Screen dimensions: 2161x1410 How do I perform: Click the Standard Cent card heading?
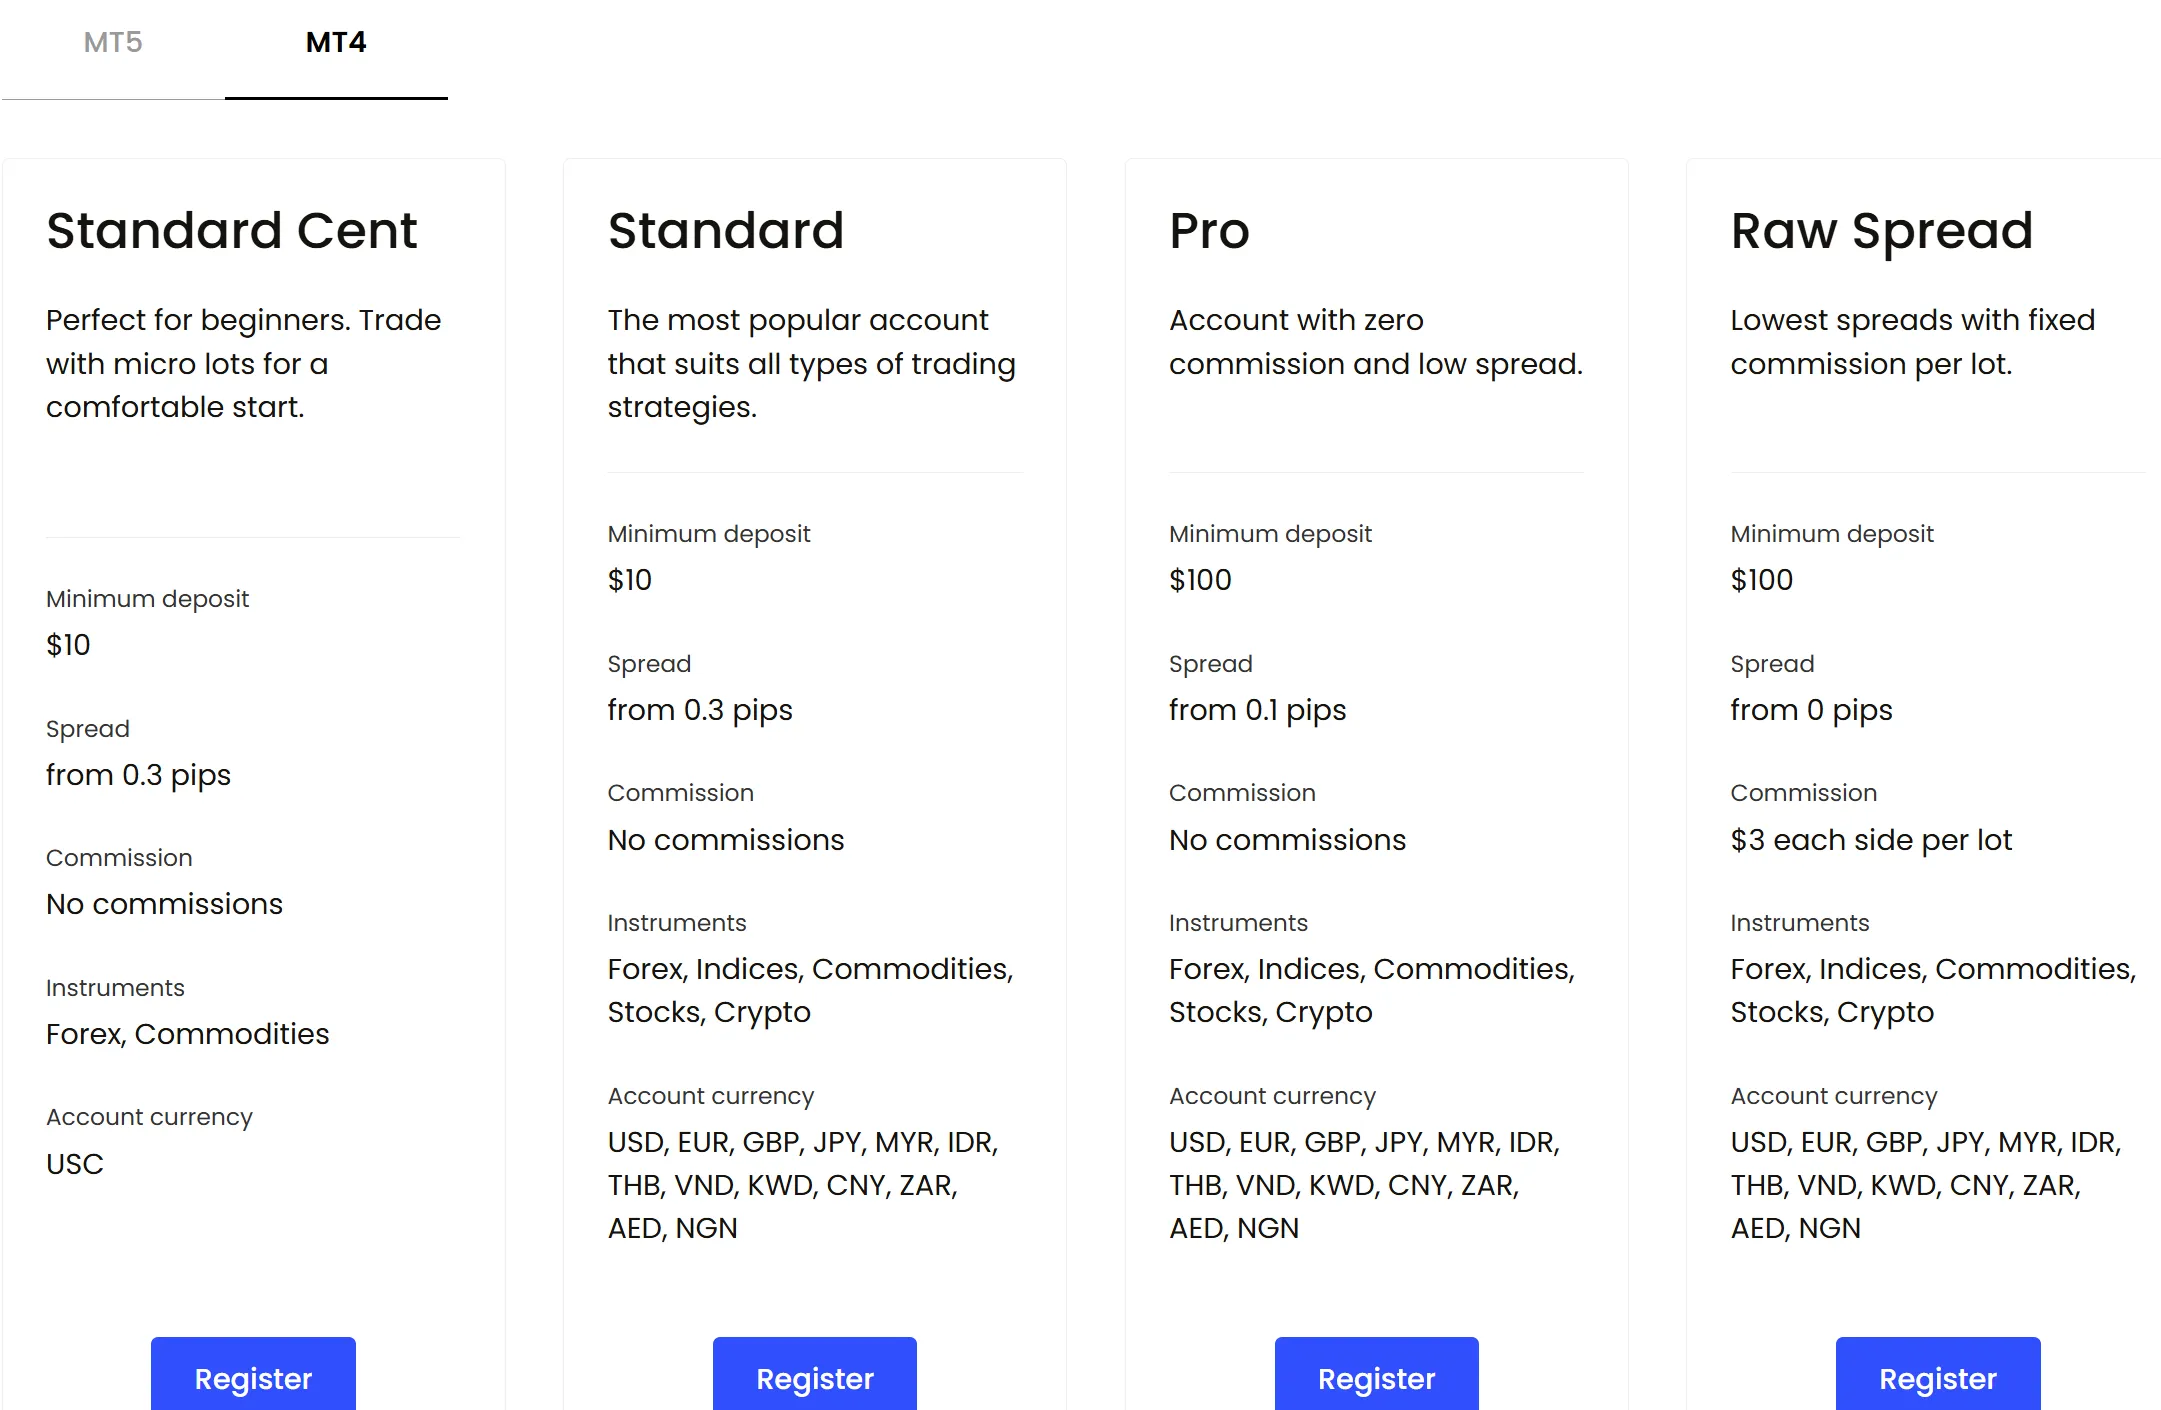coord(231,231)
